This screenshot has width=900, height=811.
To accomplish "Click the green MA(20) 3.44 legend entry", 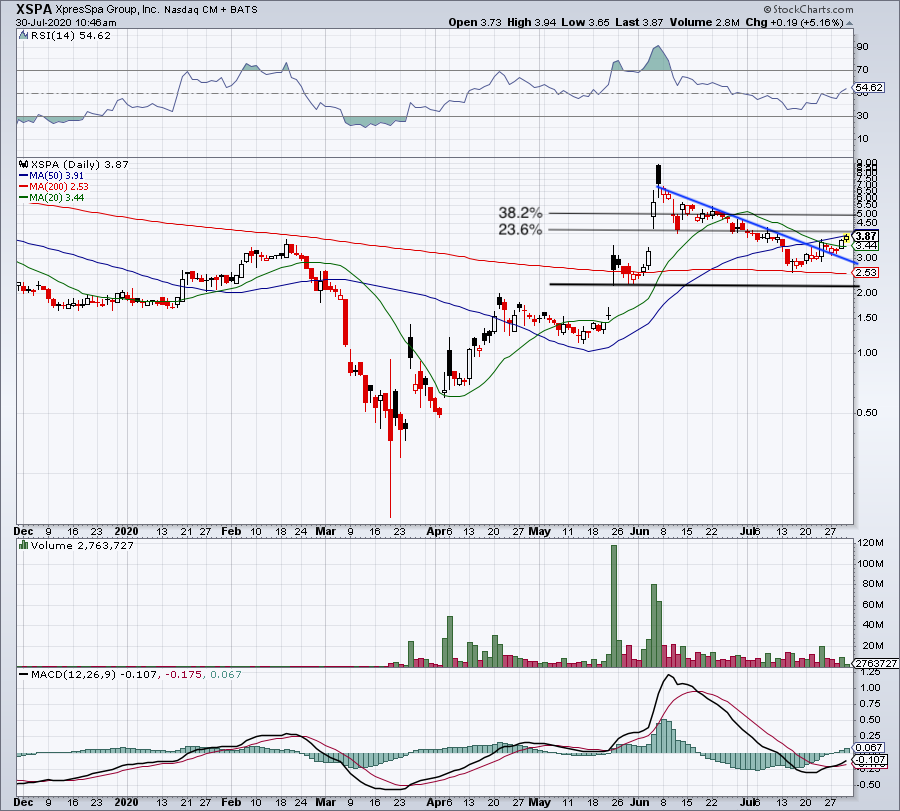I will pos(52,197).
